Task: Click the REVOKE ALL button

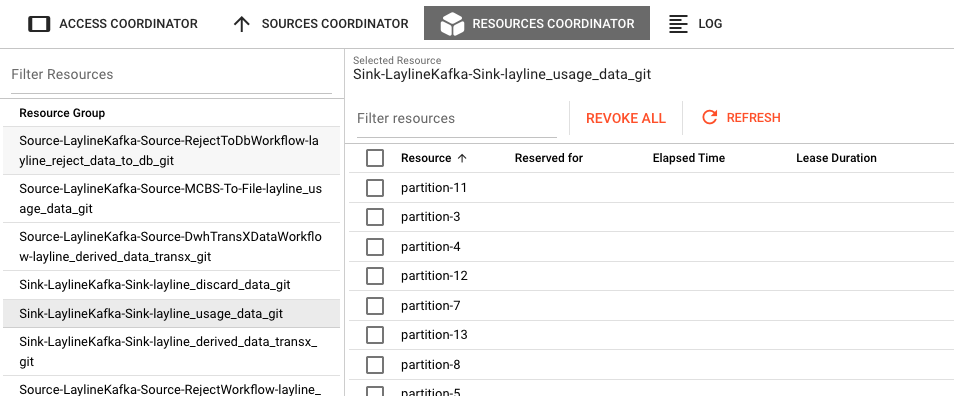Action: point(625,118)
